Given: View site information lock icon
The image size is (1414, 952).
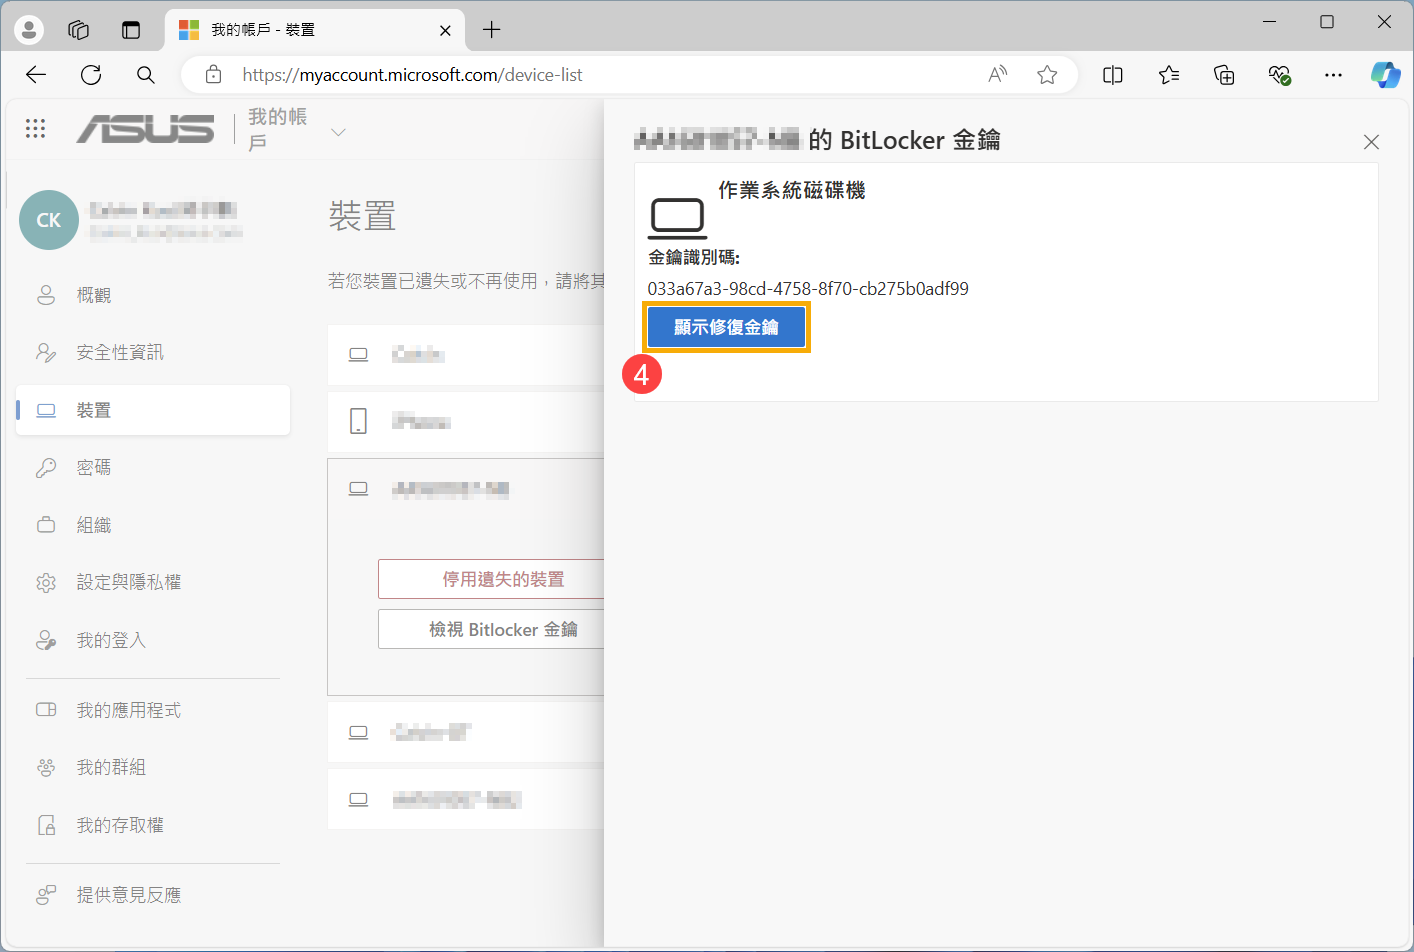Looking at the screenshot, I should (x=213, y=75).
